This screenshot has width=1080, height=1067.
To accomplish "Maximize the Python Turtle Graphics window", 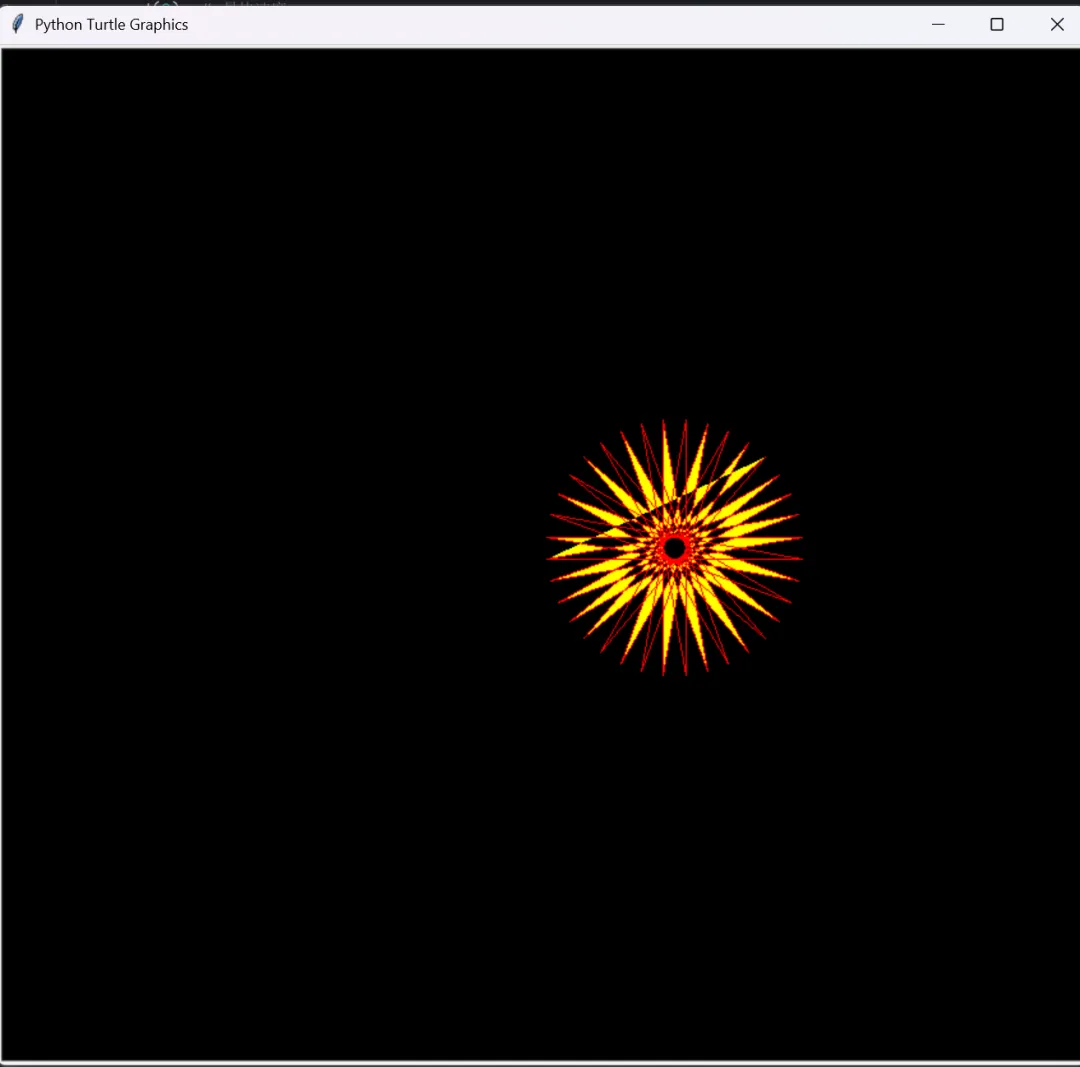I will [997, 24].
